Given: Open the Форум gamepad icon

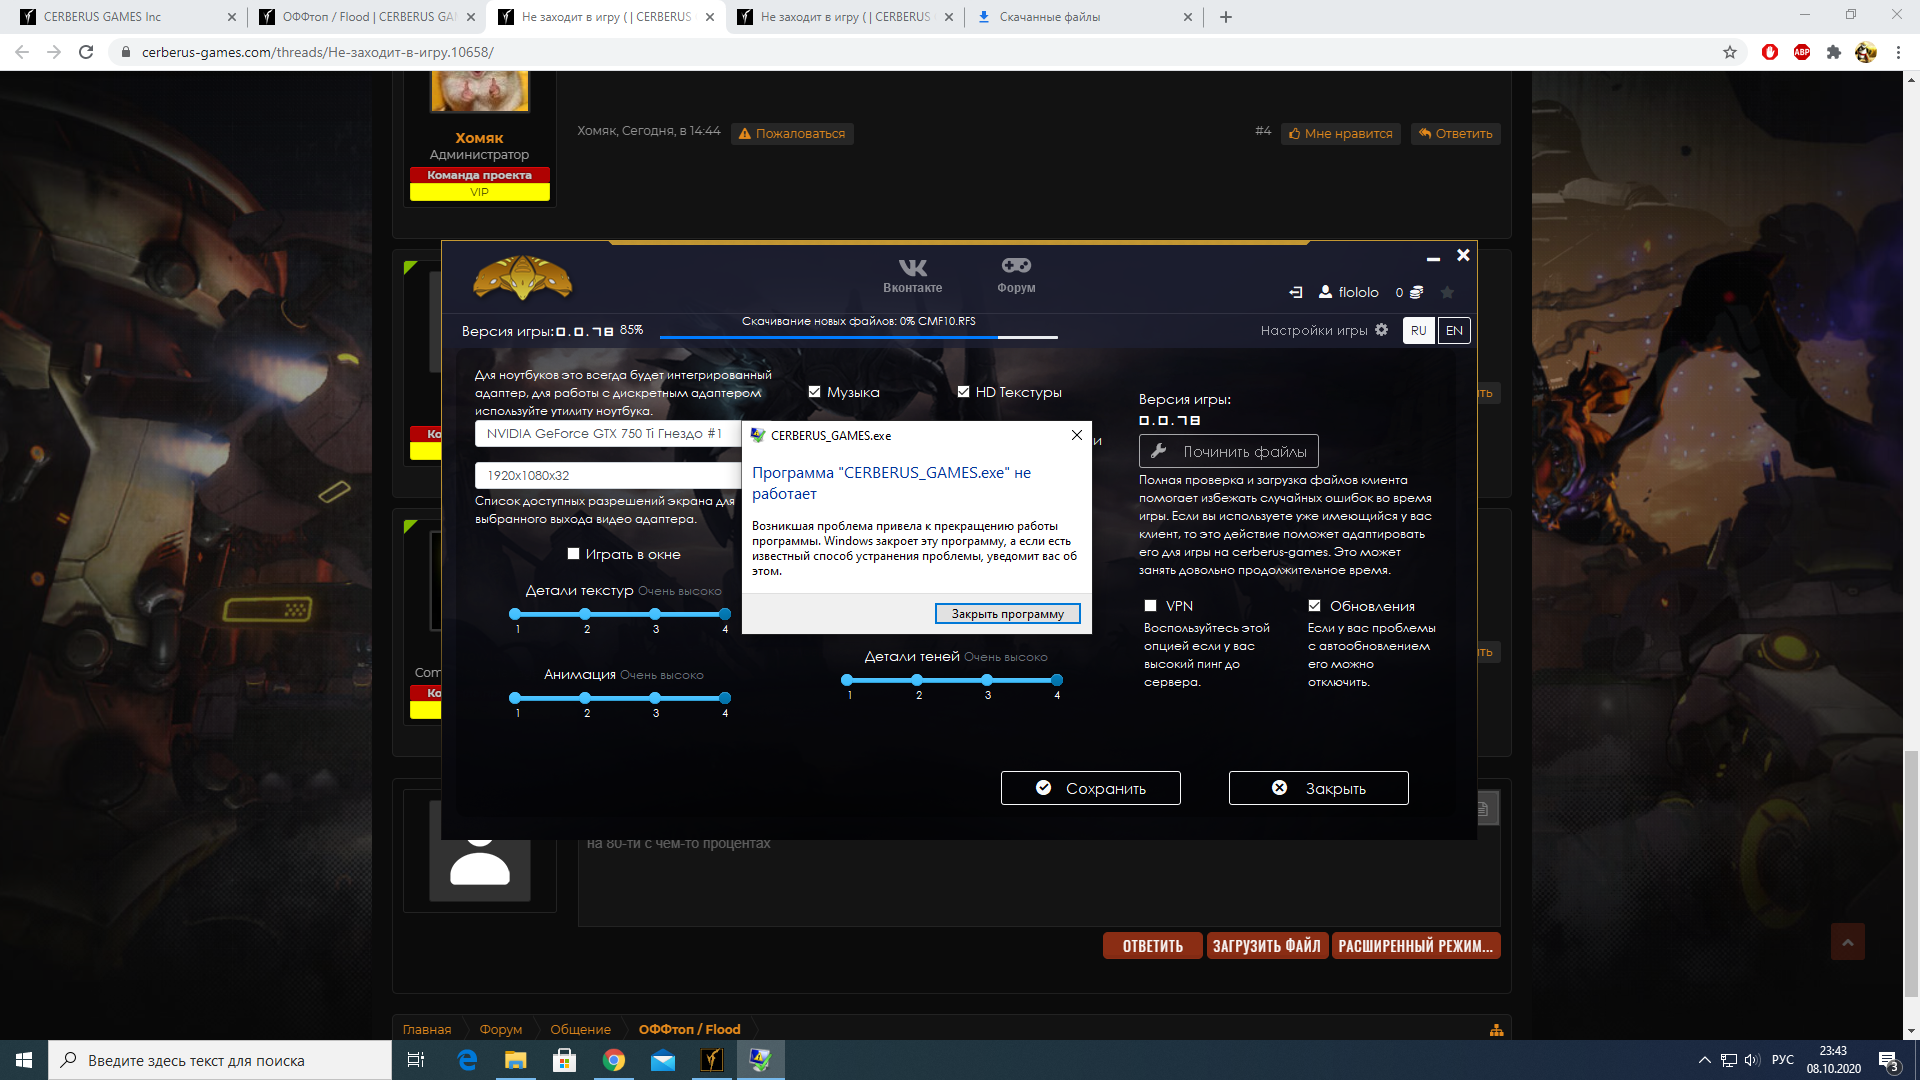Looking at the screenshot, I should pyautogui.click(x=1016, y=265).
